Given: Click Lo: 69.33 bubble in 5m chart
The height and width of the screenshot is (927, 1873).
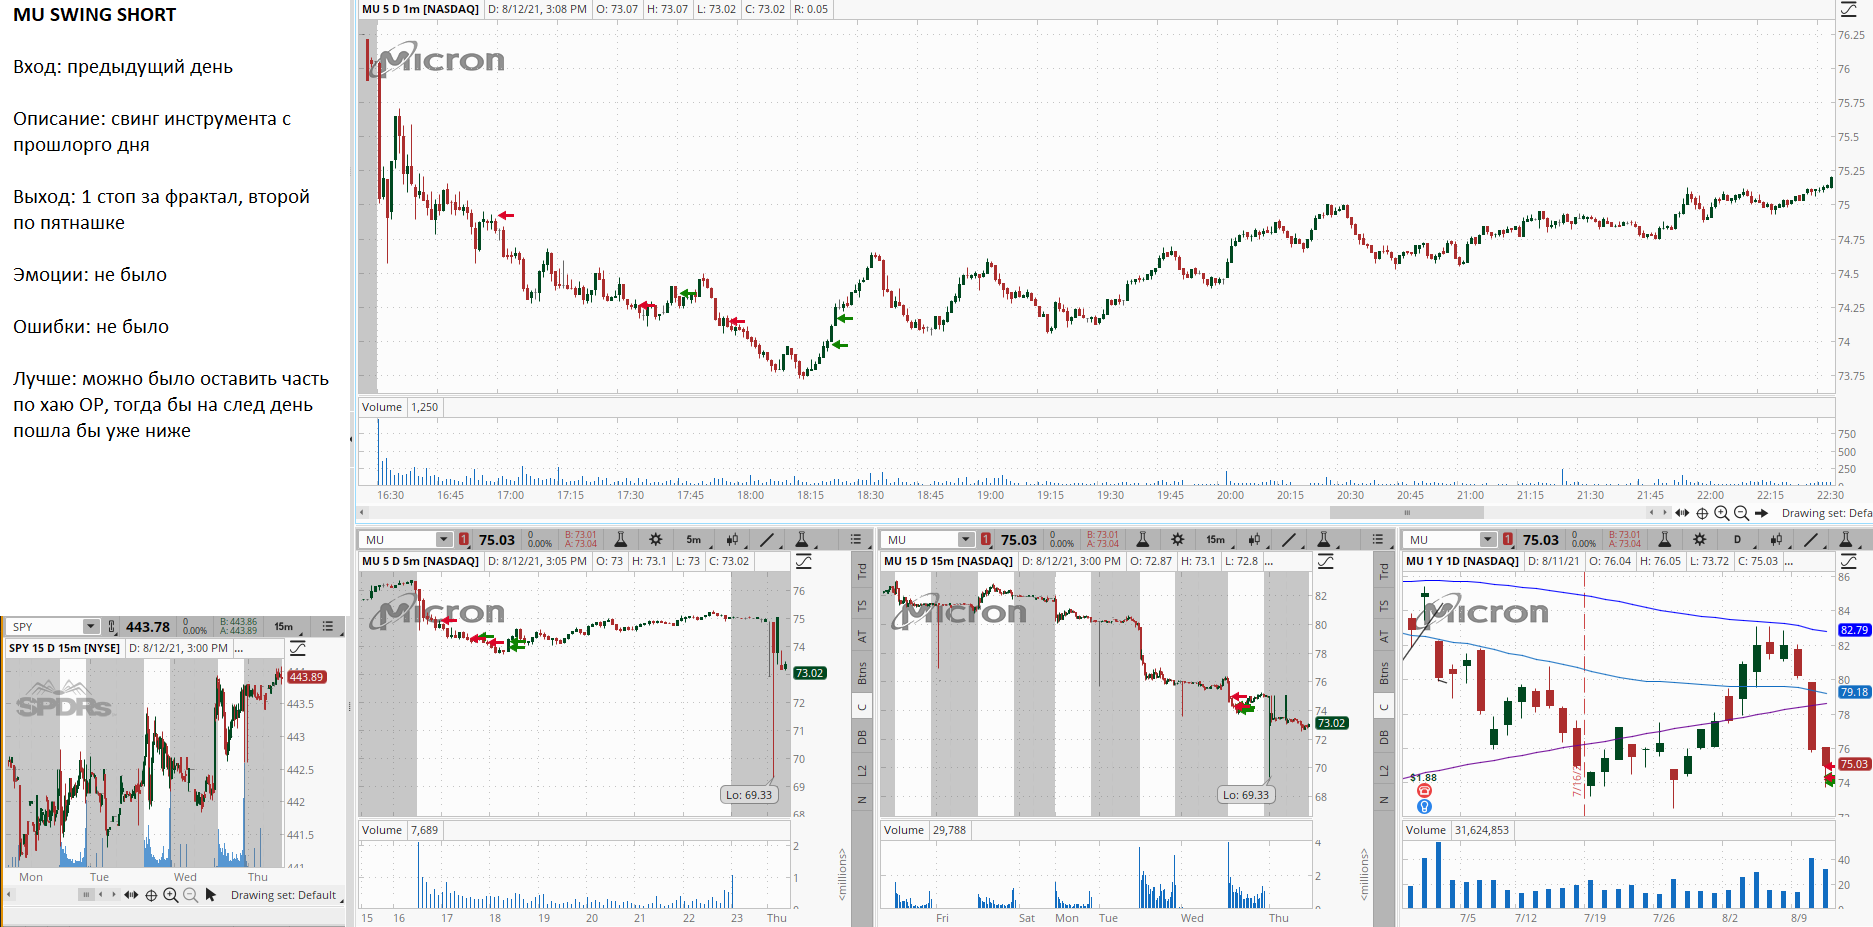Looking at the screenshot, I should [x=749, y=795].
